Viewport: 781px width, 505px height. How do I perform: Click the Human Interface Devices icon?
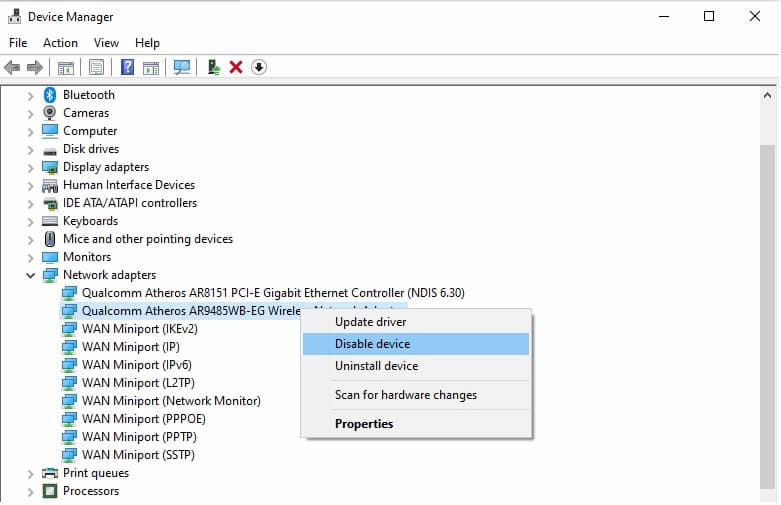click(50, 185)
